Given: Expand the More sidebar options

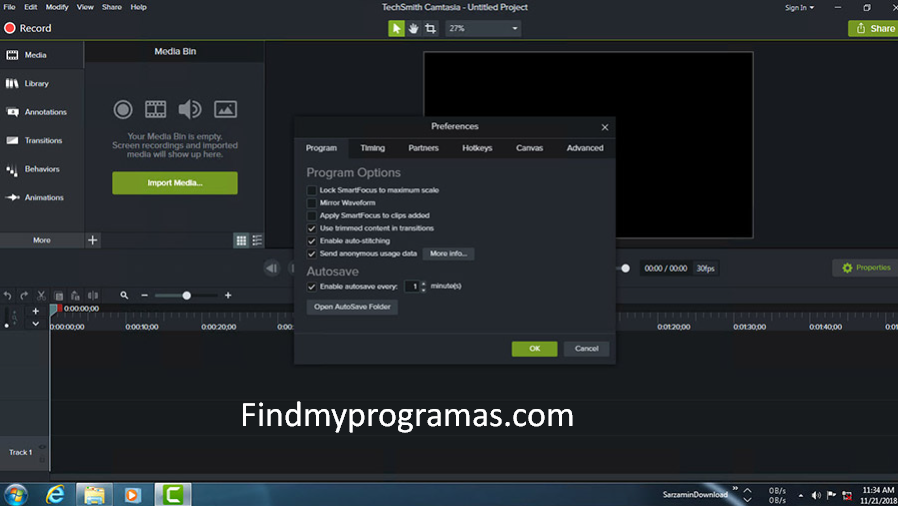Looking at the screenshot, I should pyautogui.click(x=42, y=240).
